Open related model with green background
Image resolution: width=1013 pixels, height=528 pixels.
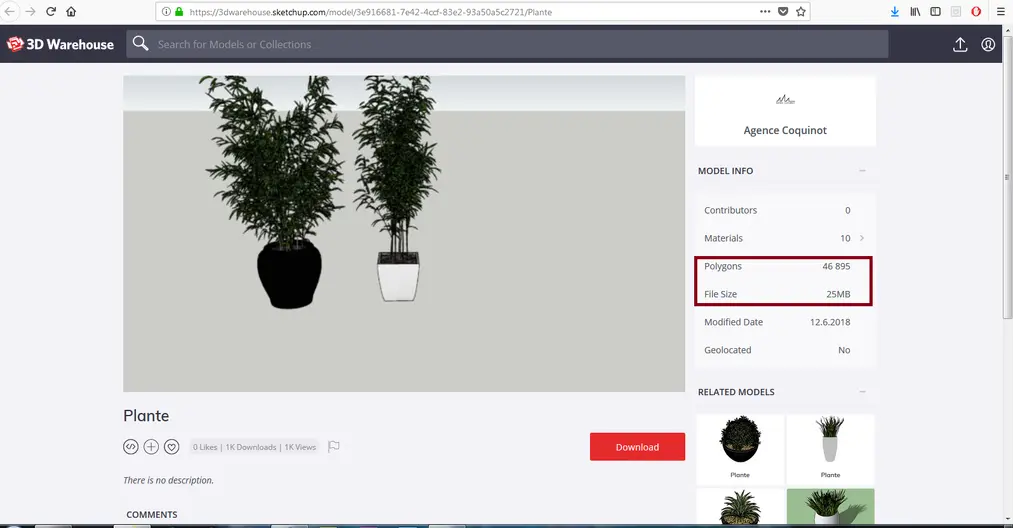click(x=830, y=506)
